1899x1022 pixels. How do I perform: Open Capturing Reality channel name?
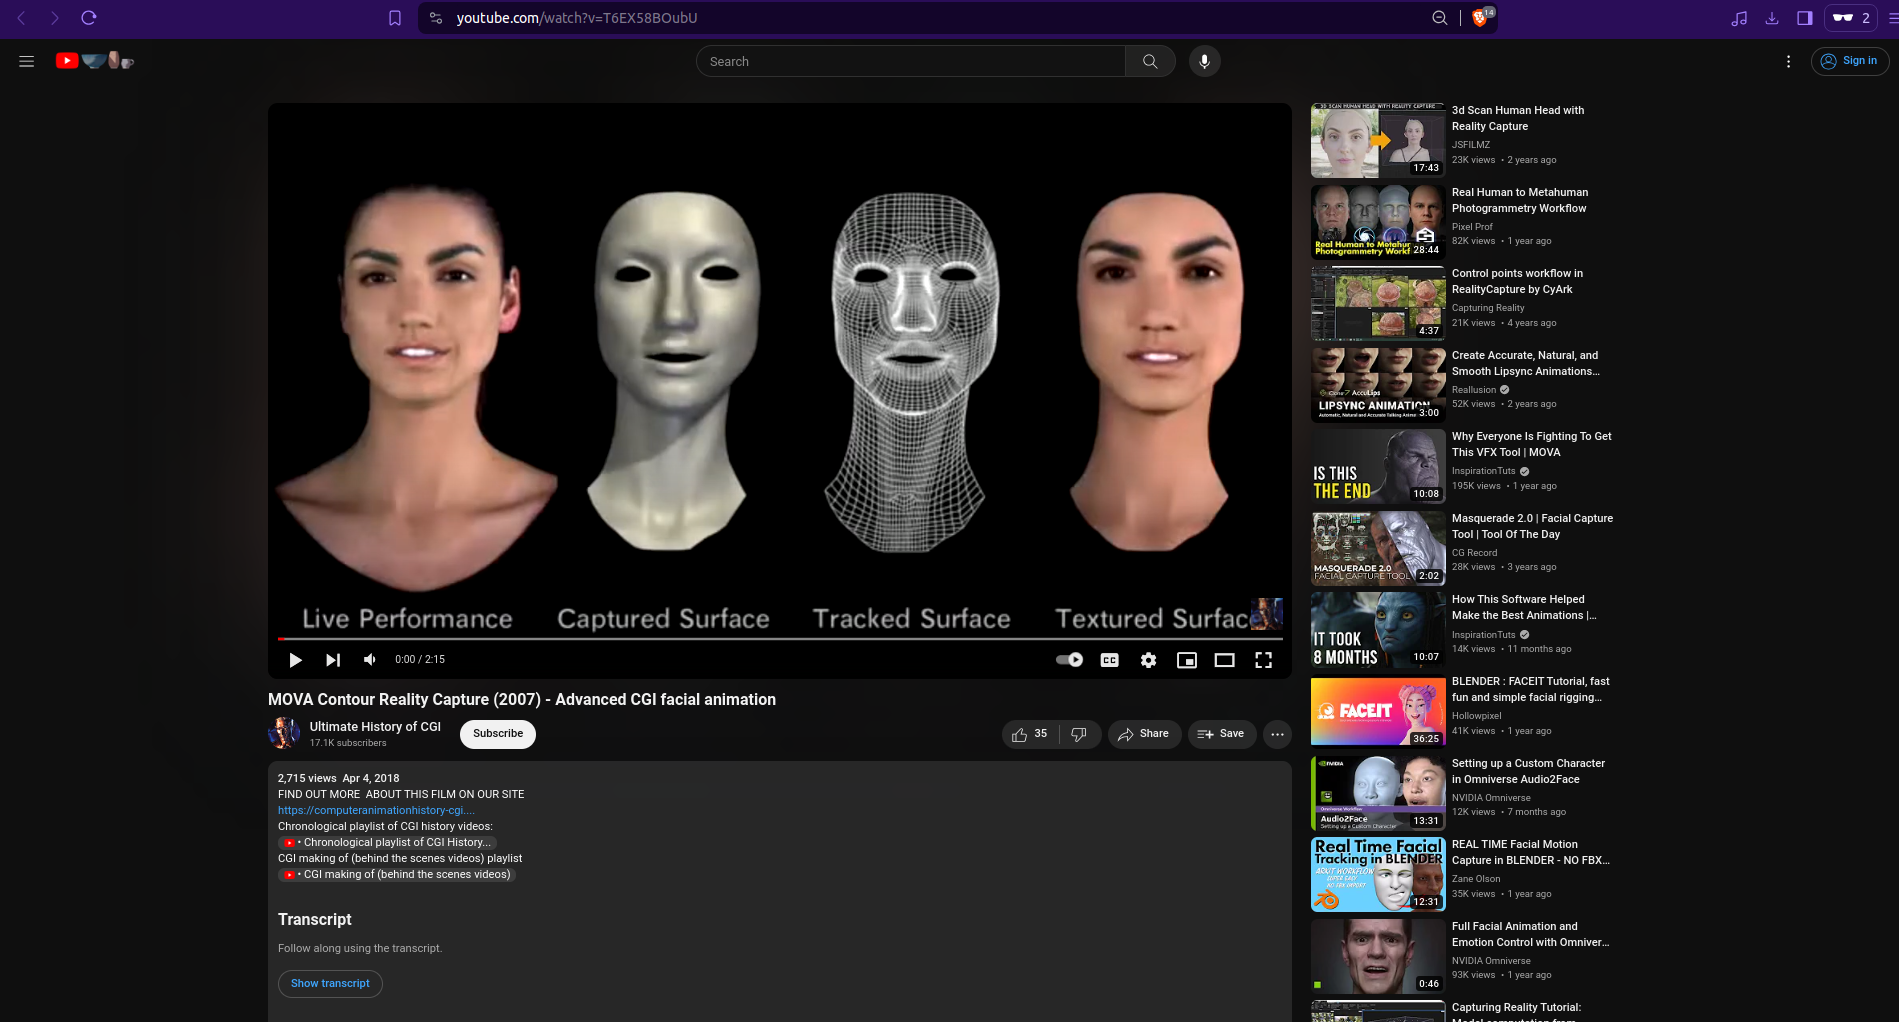click(1488, 308)
